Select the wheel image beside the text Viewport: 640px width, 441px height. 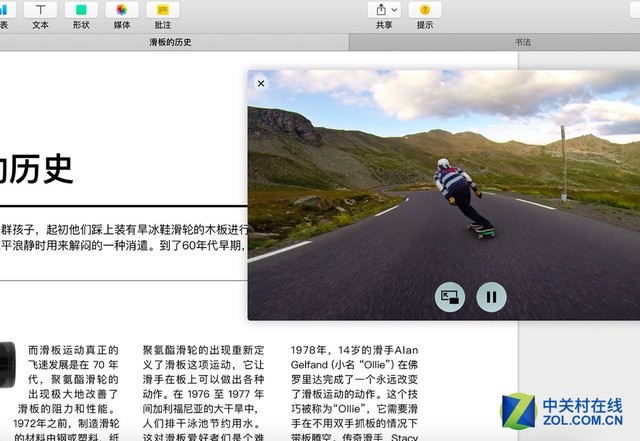[x=7, y=365]
